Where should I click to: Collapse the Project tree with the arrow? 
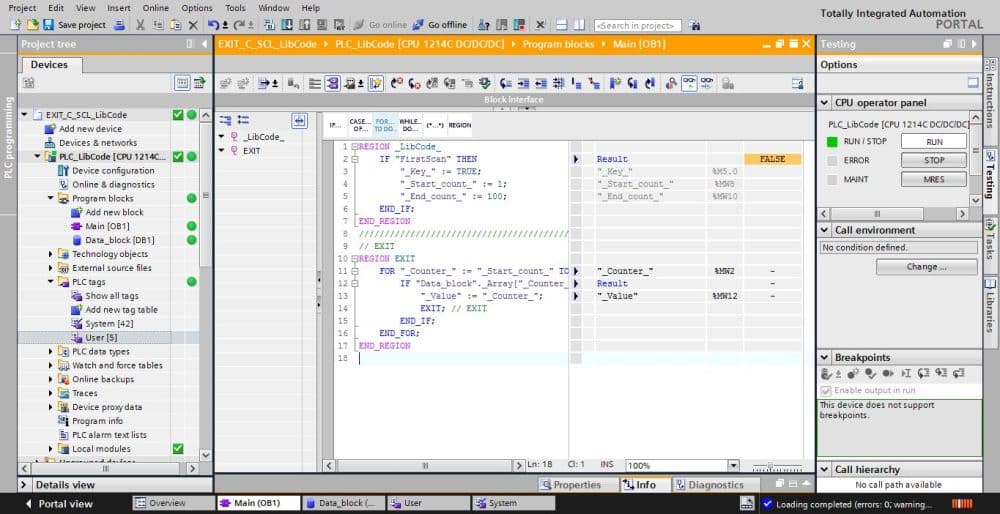pyautogui.click(x=204, y=44)
